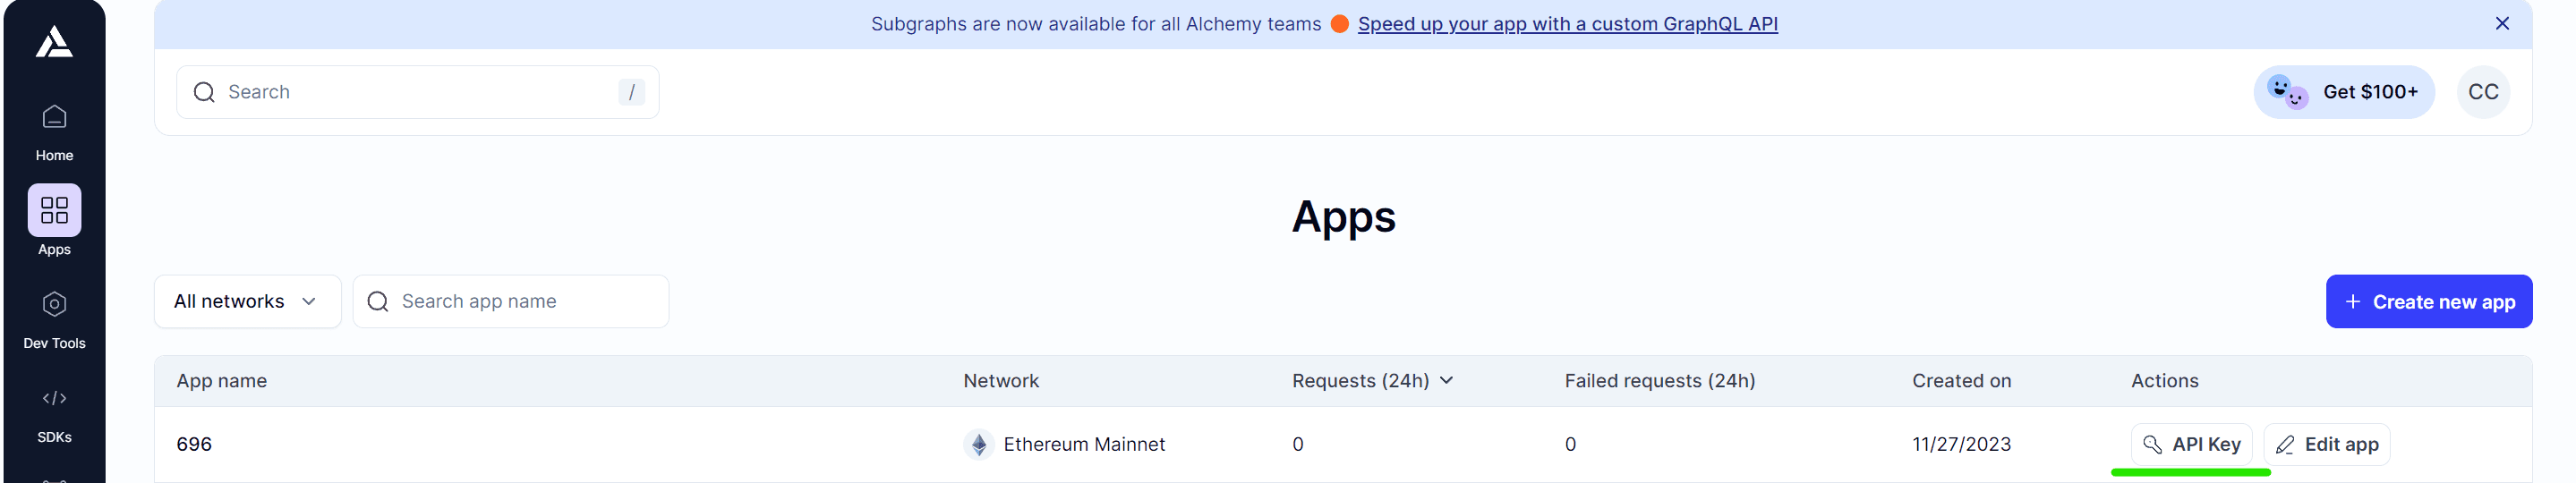View API Key for app 696
The height and width of the screenshot is (483, 2576).
pos(2191,444)
